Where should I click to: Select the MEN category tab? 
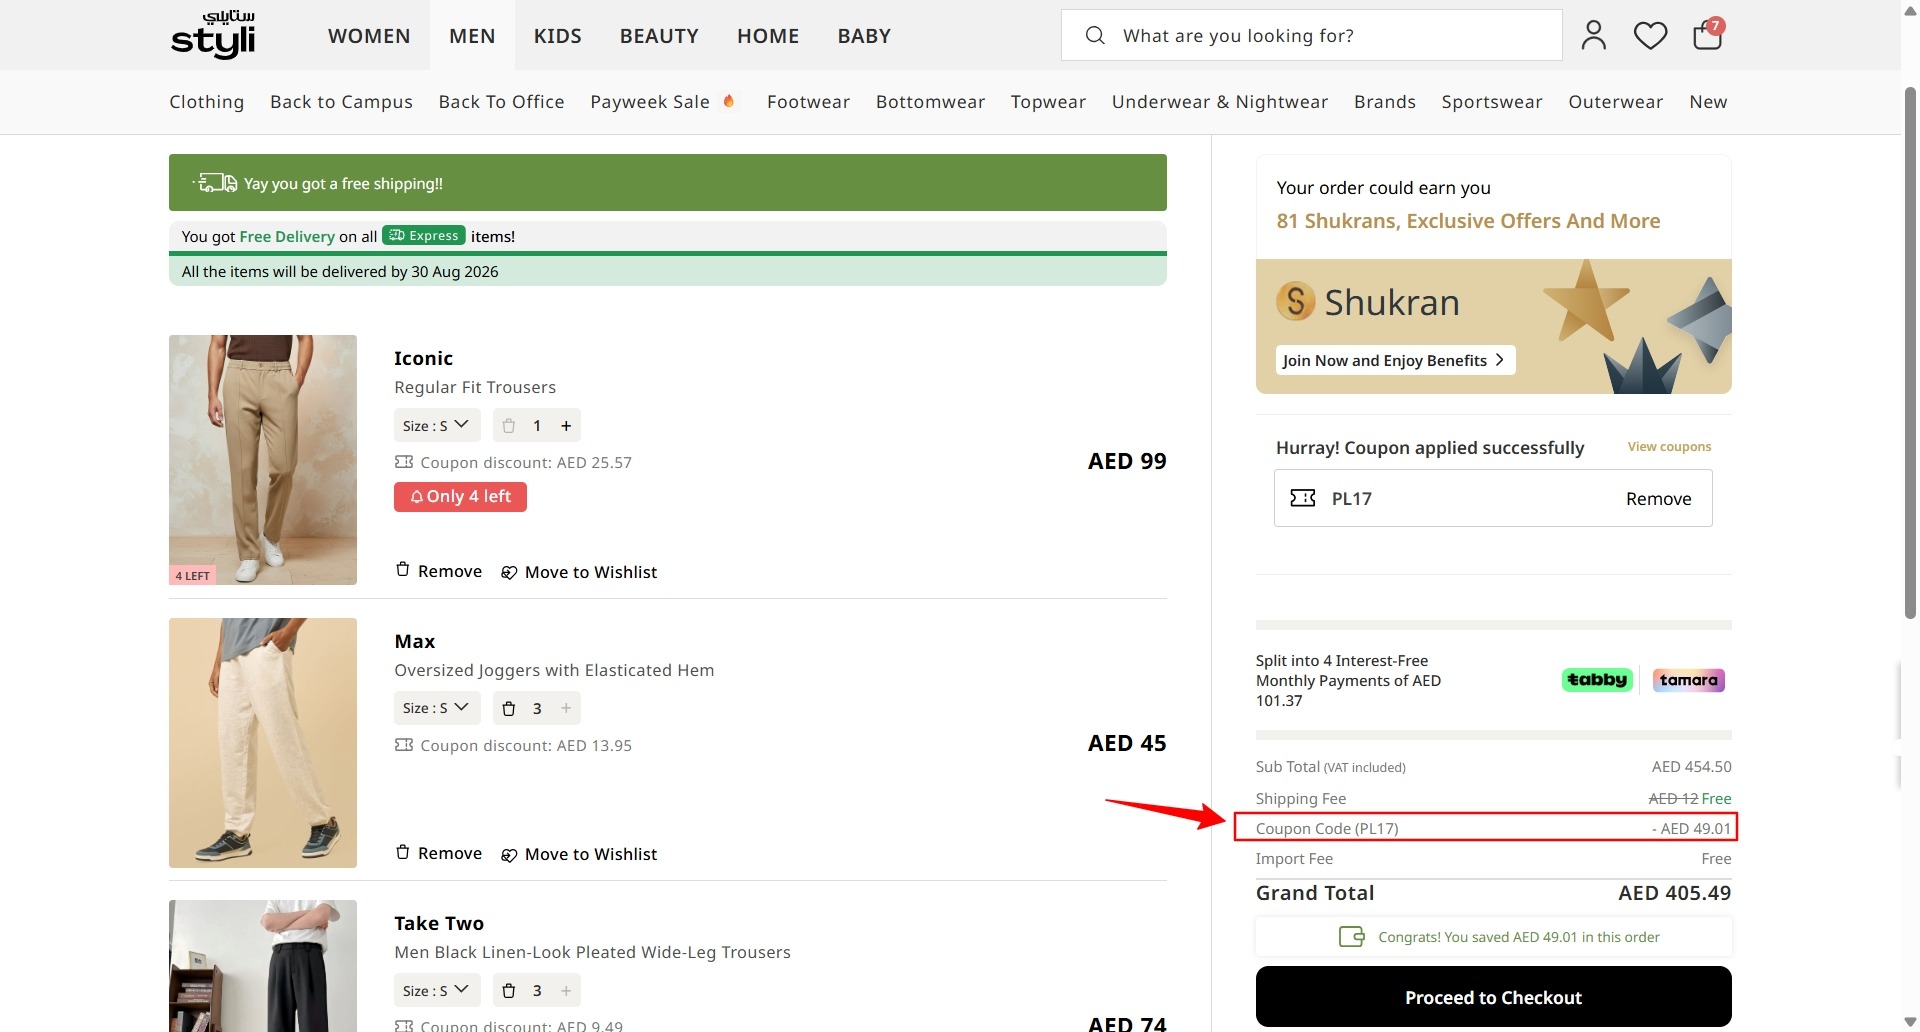(x=472, y=36)
